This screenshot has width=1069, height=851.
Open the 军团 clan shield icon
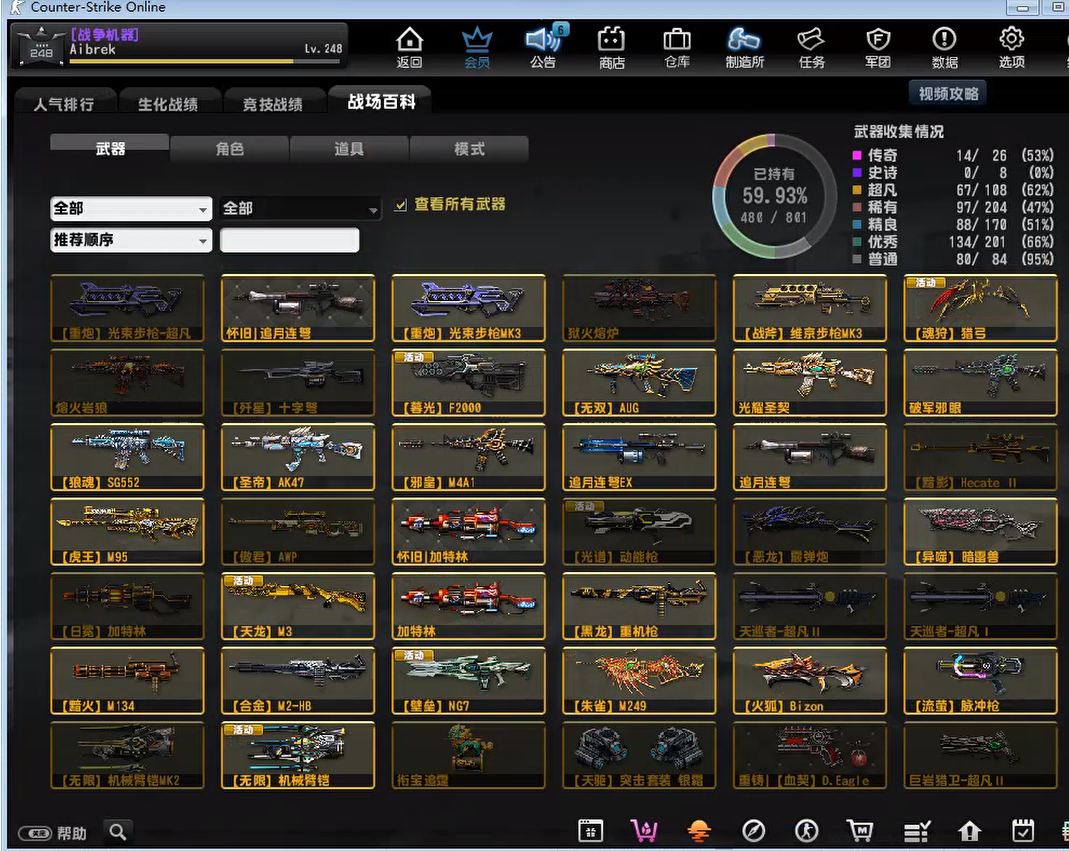(x=877, y=47)
